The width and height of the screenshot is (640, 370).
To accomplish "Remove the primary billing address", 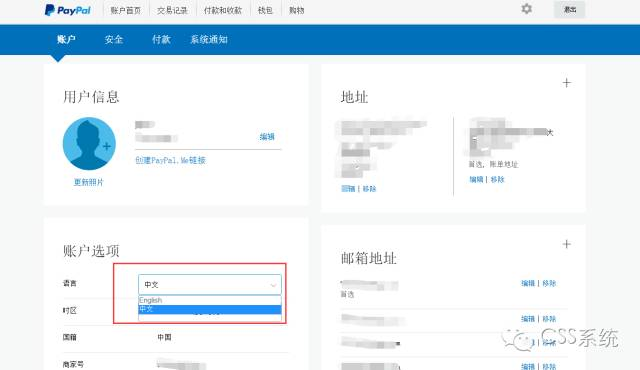I will (x=498, y=179).
